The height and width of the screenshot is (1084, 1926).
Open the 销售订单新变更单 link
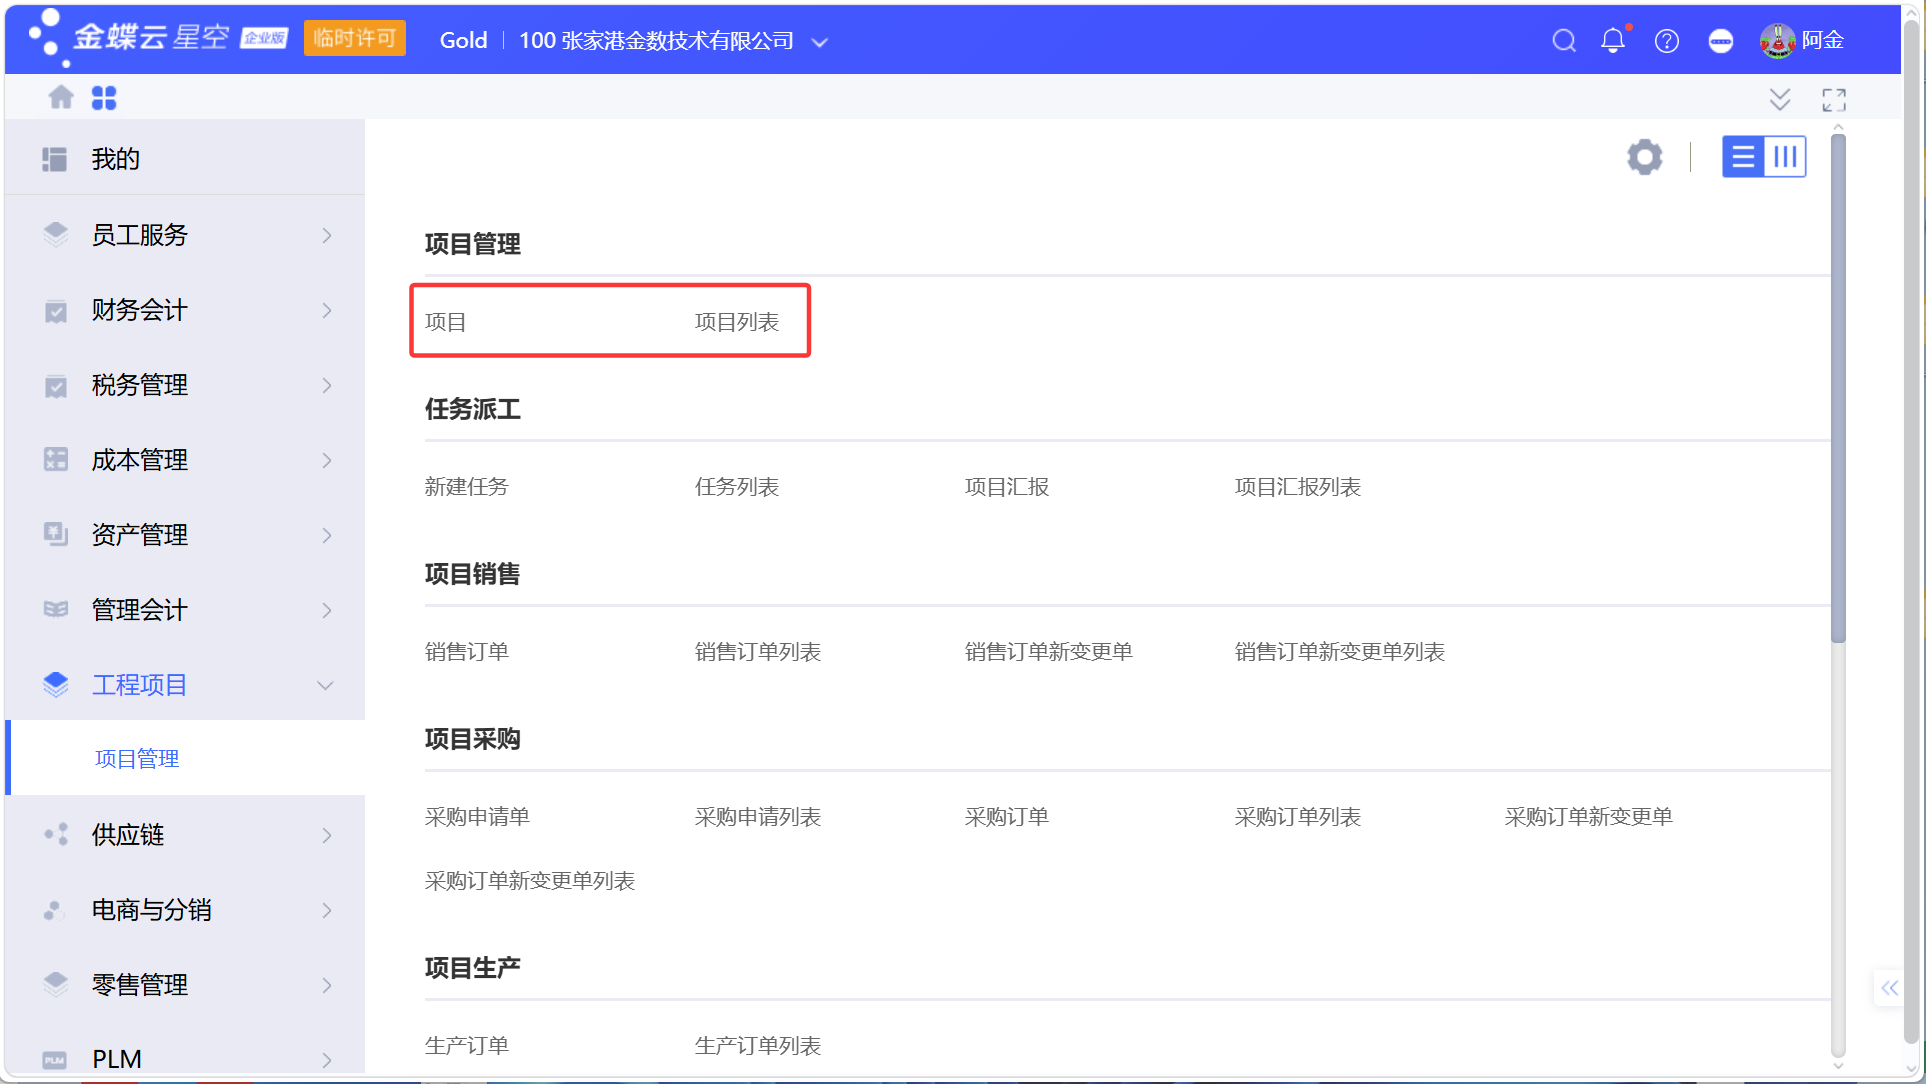click(1049, 652)
